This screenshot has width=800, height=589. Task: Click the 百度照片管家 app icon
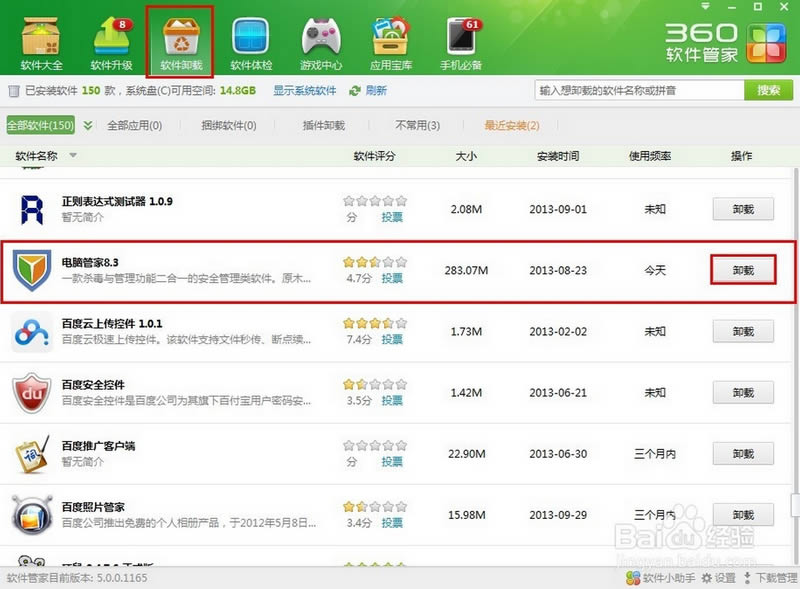point(32,515)
